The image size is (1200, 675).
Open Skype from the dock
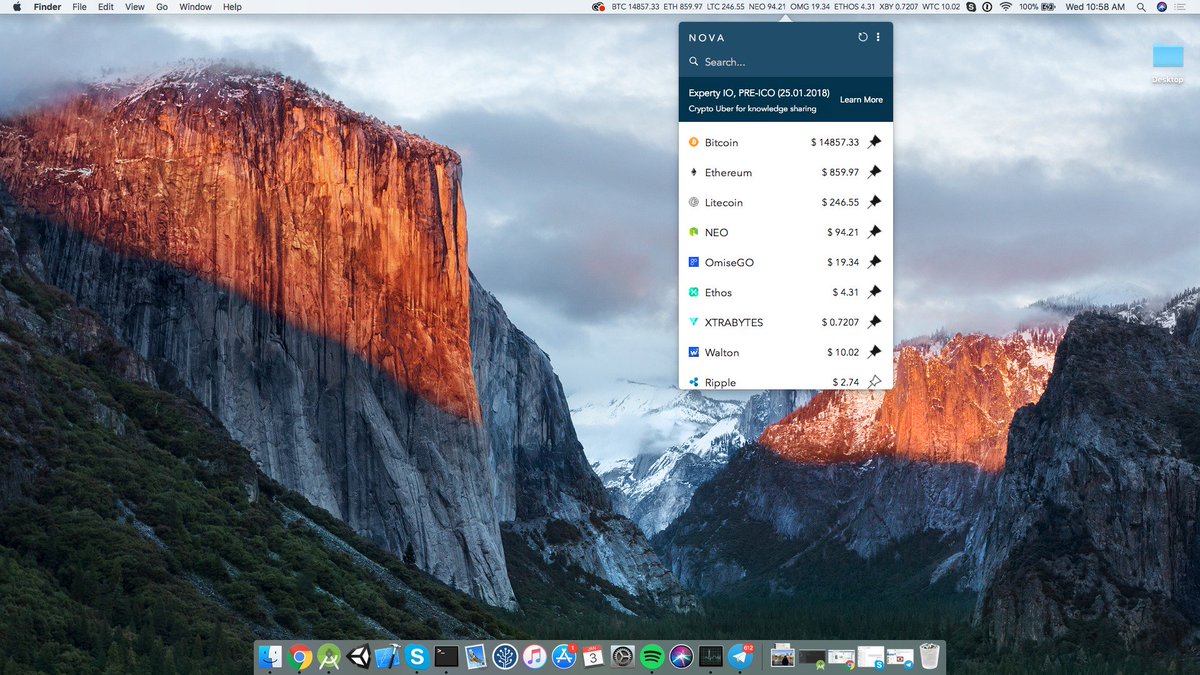[x=417, y=656]
